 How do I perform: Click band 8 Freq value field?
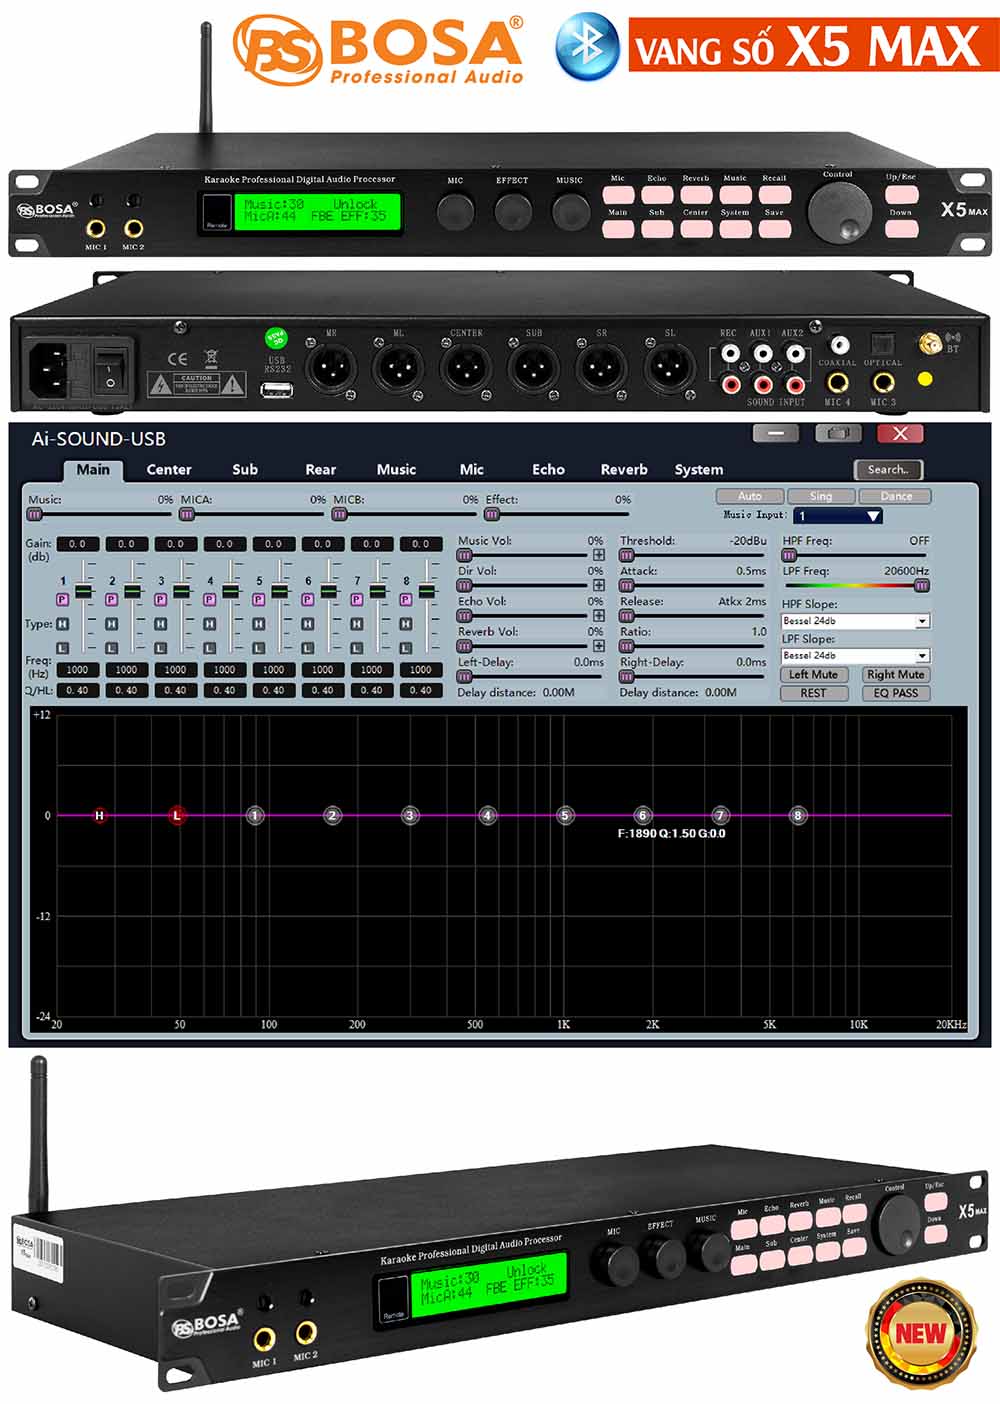pos(420,670)
